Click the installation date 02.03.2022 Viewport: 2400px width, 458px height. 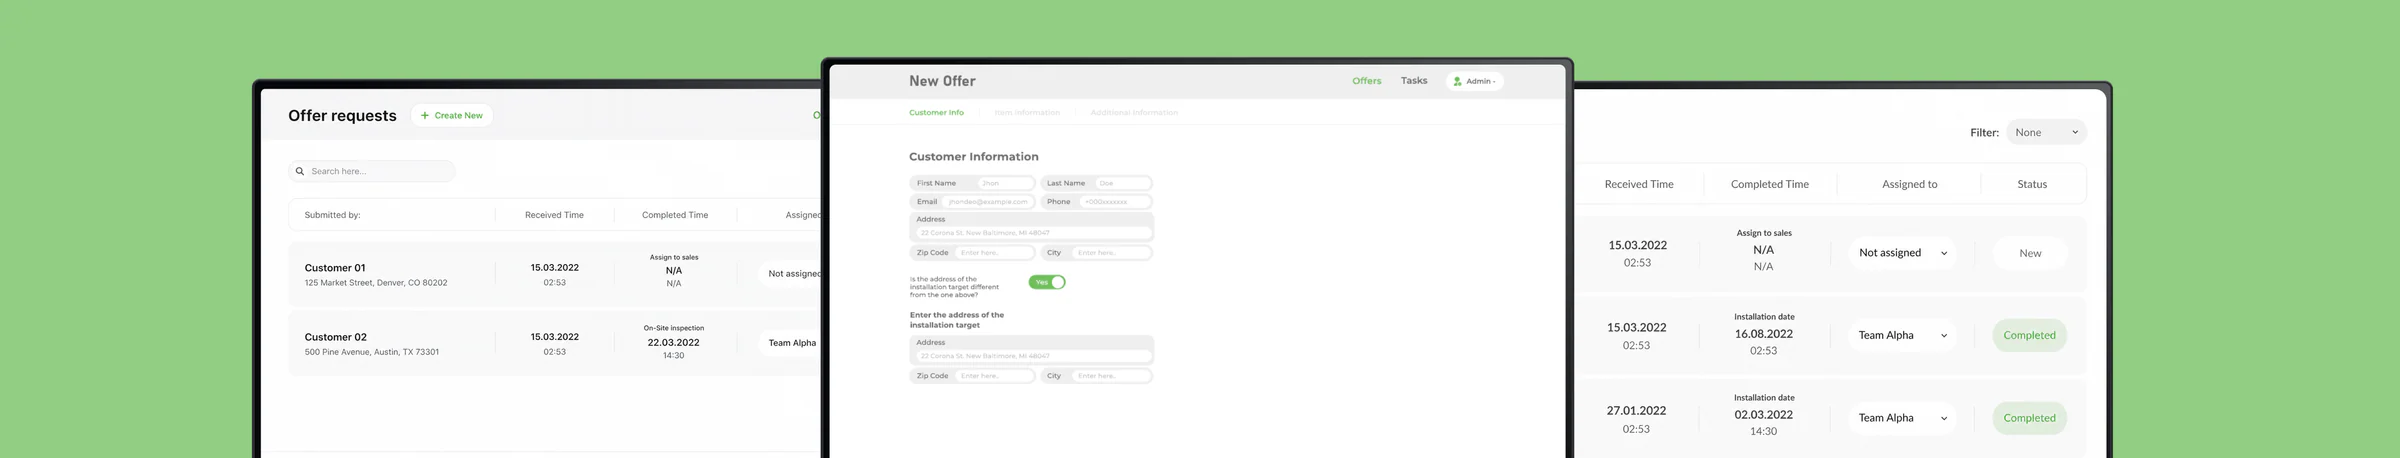[1764, 414]
